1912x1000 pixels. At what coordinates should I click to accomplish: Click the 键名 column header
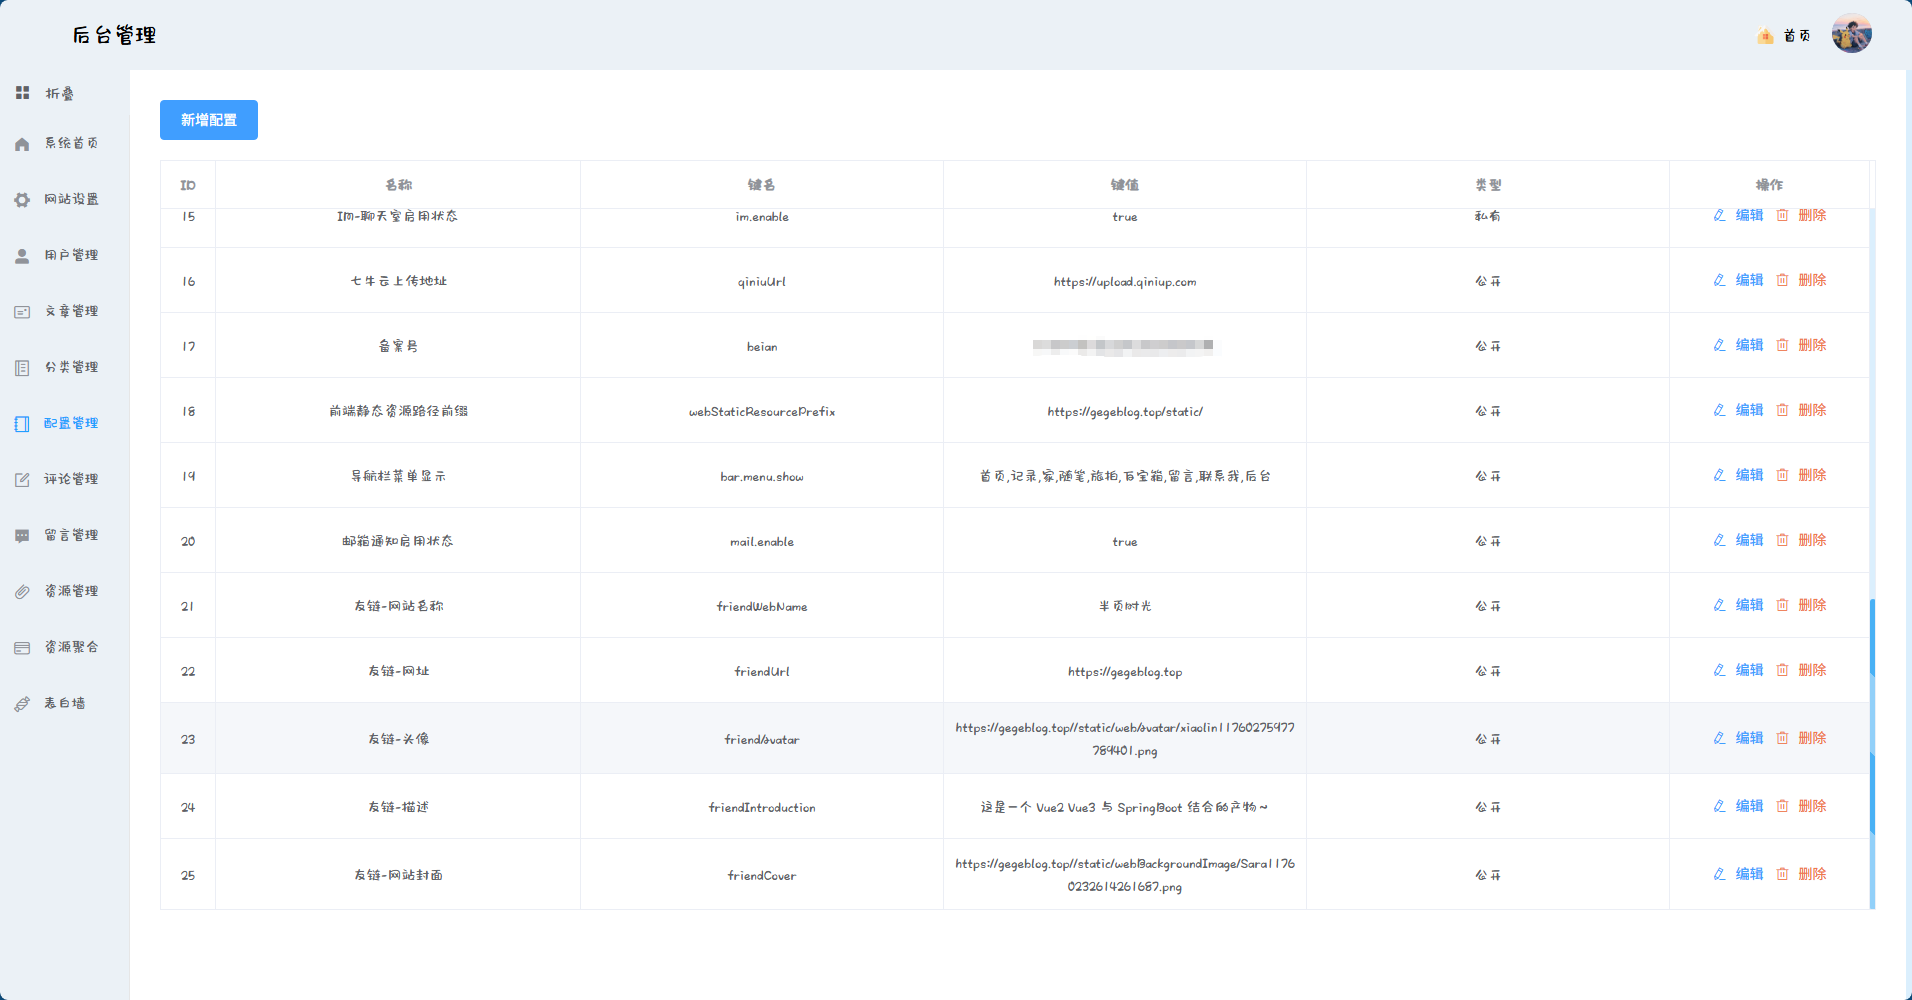tap(761, 185)
